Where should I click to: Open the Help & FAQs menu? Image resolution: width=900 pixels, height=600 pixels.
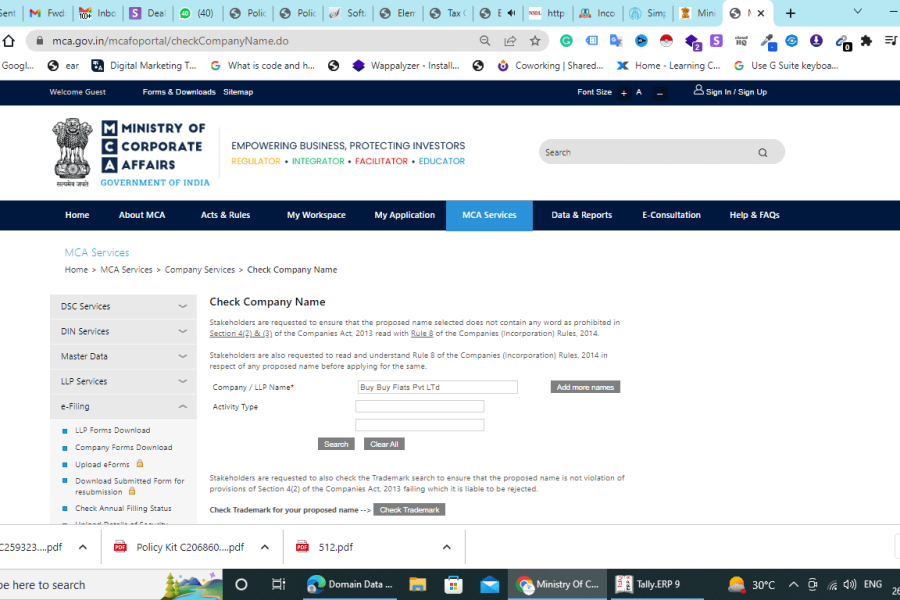click(x=754, y=215)
